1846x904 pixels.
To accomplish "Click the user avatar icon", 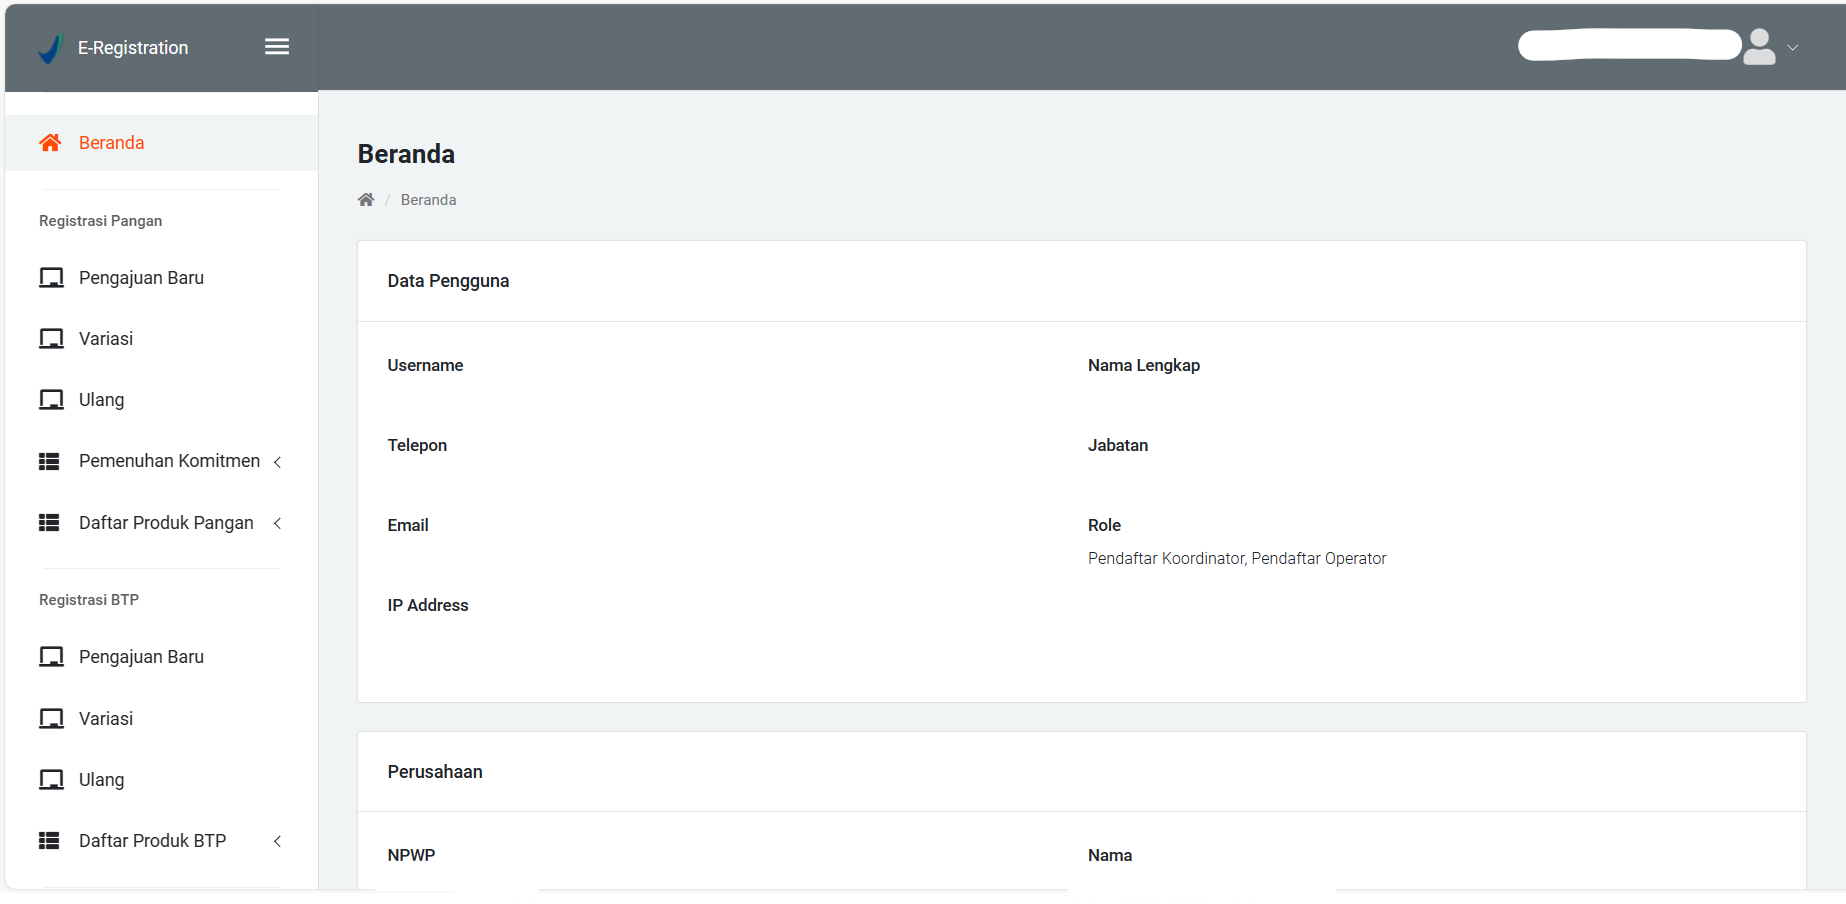I will click(1759, 47).
